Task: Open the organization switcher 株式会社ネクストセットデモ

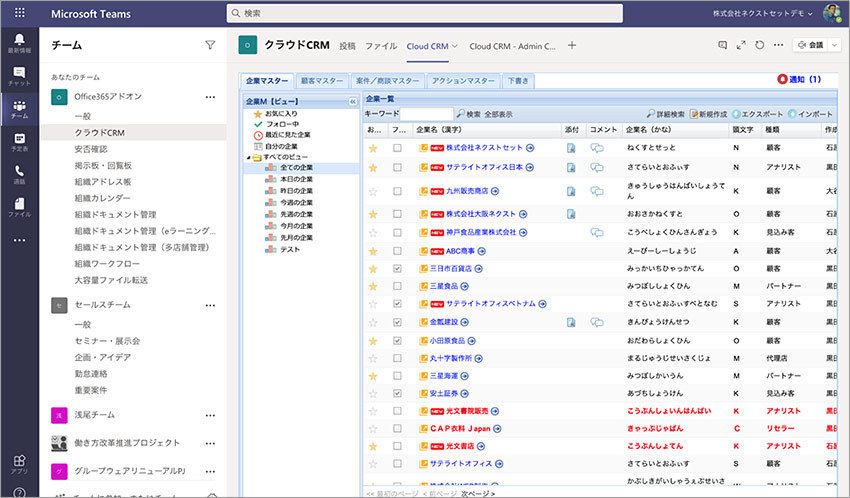Action: [762, 14]
